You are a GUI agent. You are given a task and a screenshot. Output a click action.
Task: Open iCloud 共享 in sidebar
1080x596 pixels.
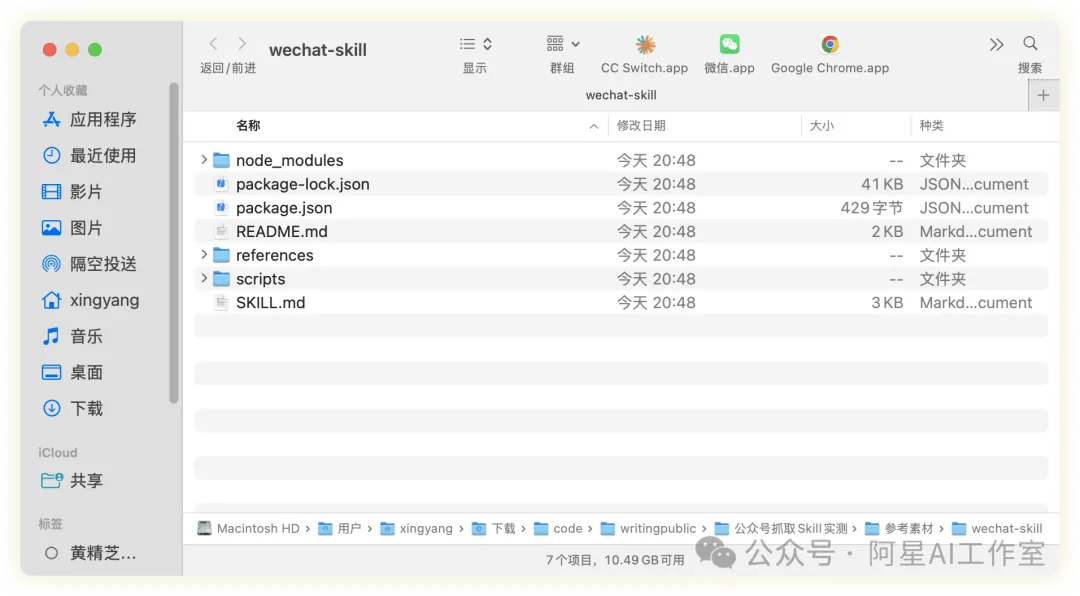click(72, 480)
